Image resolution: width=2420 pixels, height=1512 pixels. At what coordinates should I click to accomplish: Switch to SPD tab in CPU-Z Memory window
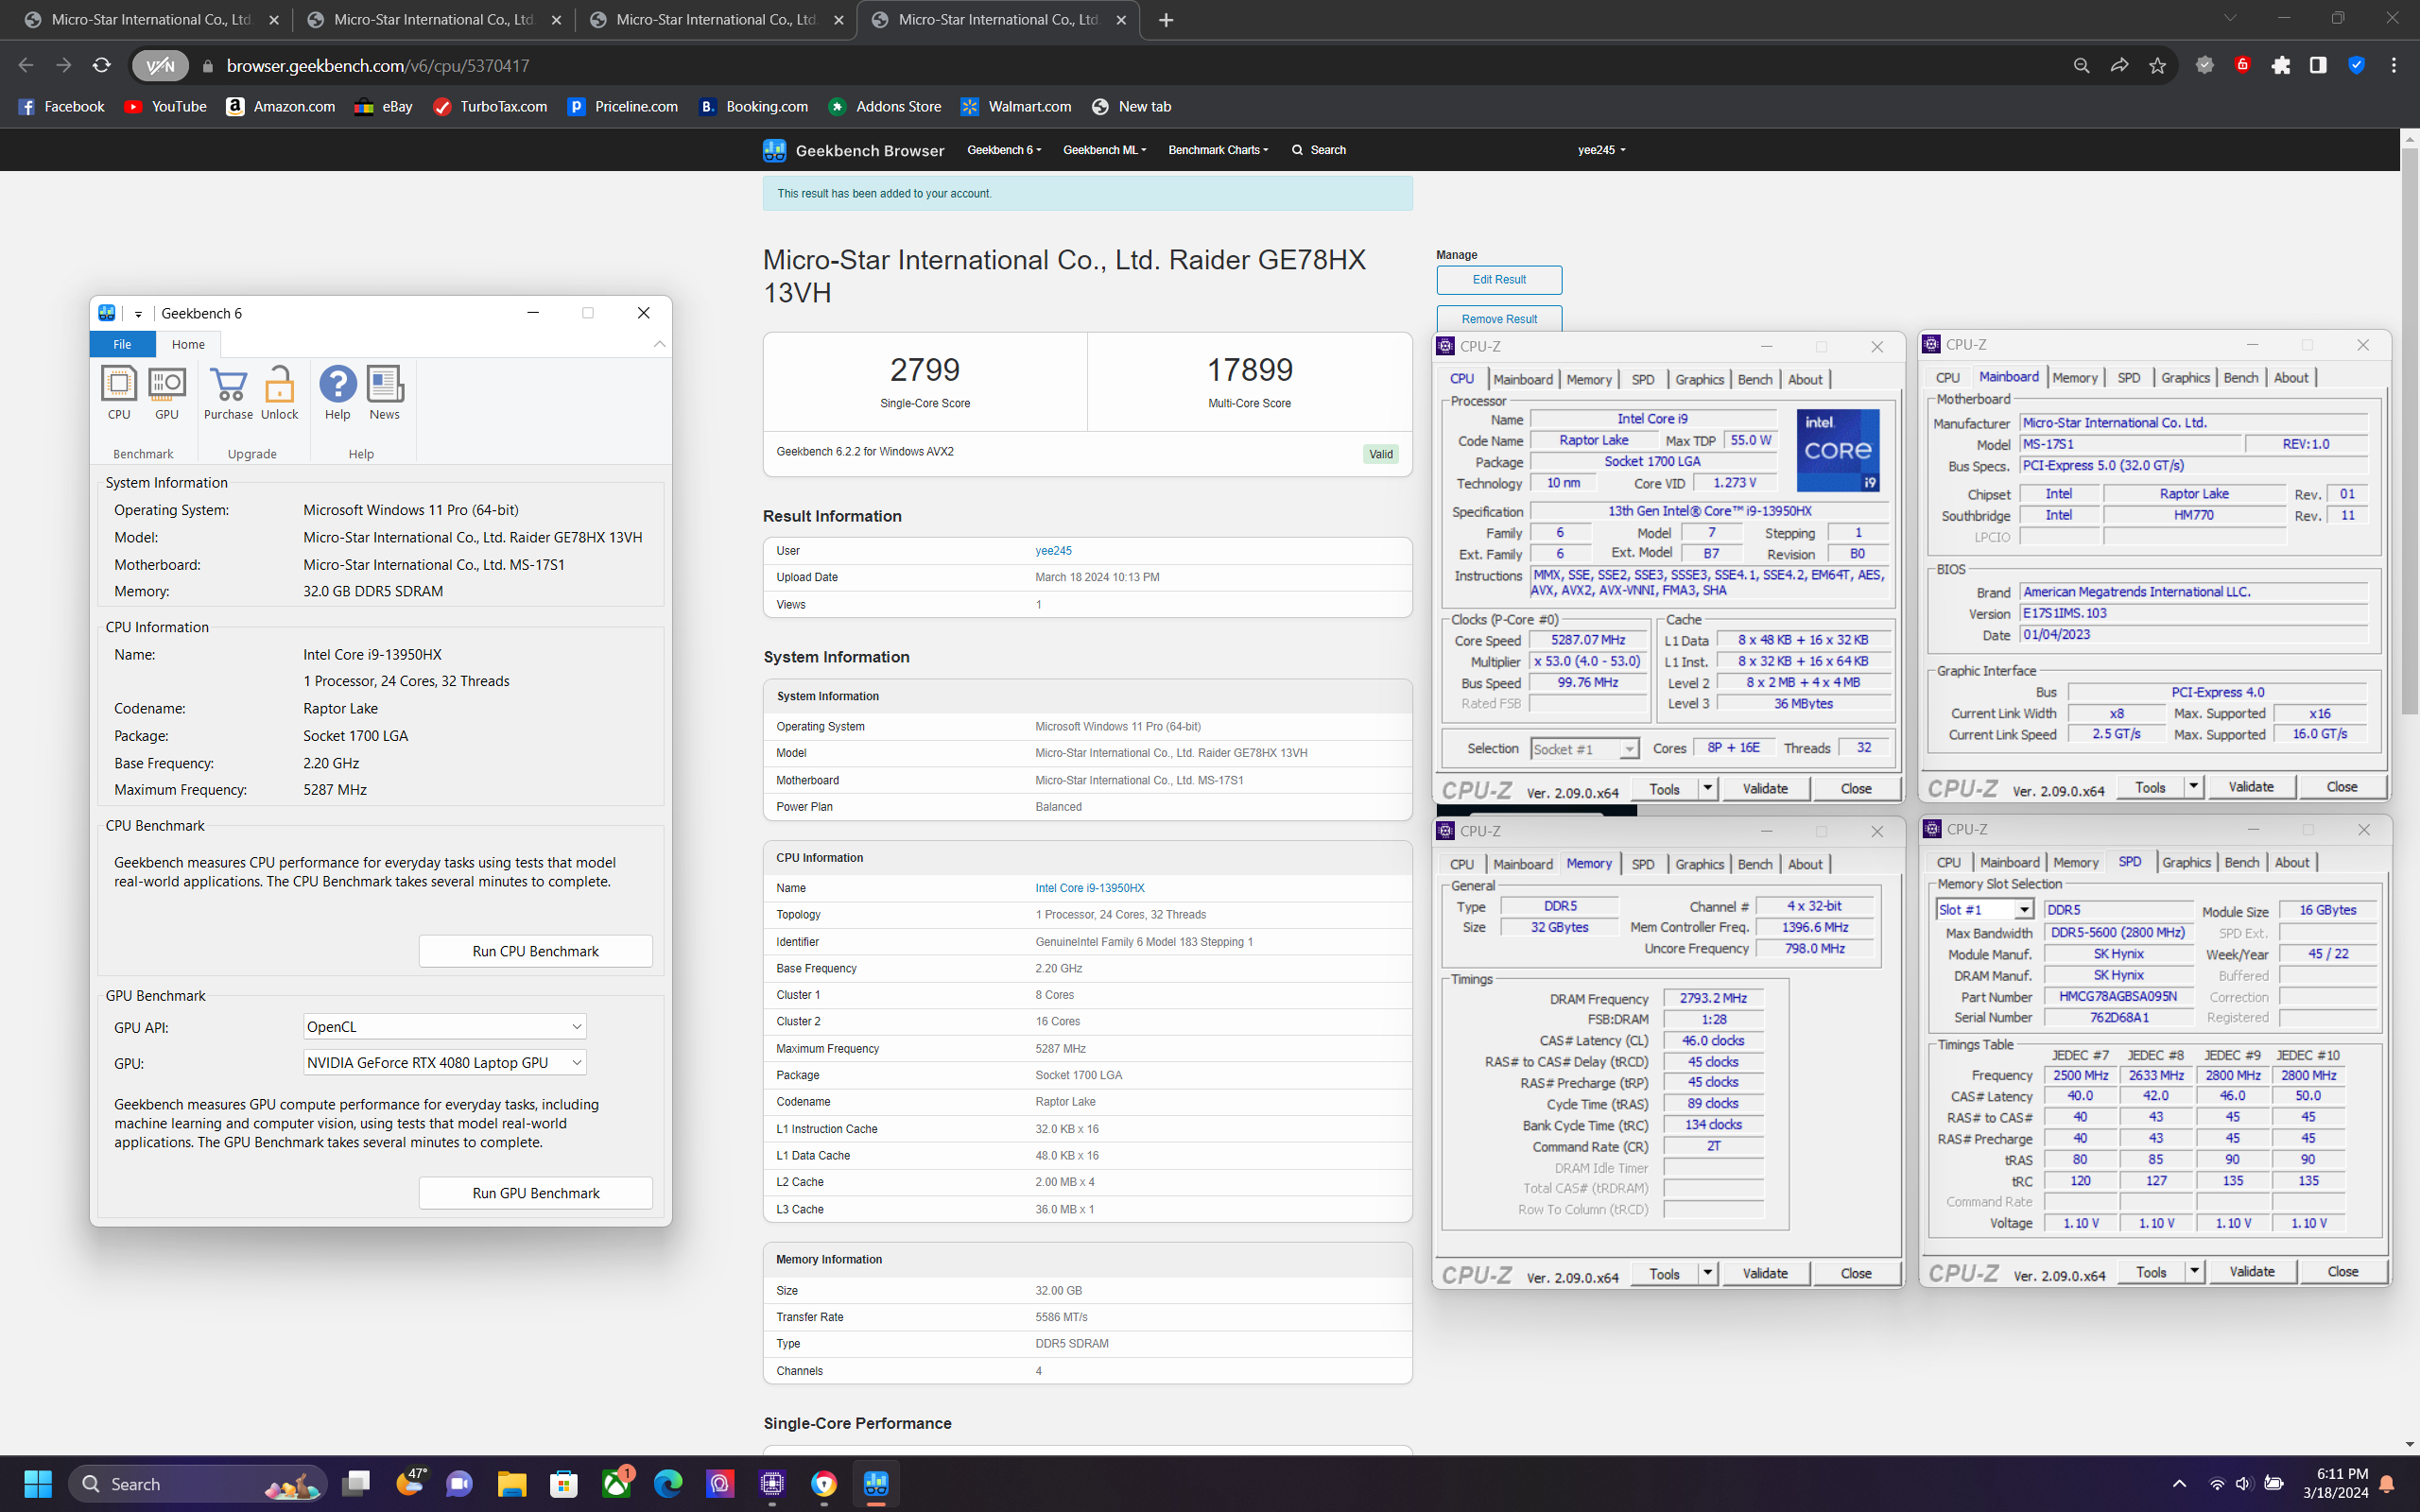click(x=1642, y=864)
